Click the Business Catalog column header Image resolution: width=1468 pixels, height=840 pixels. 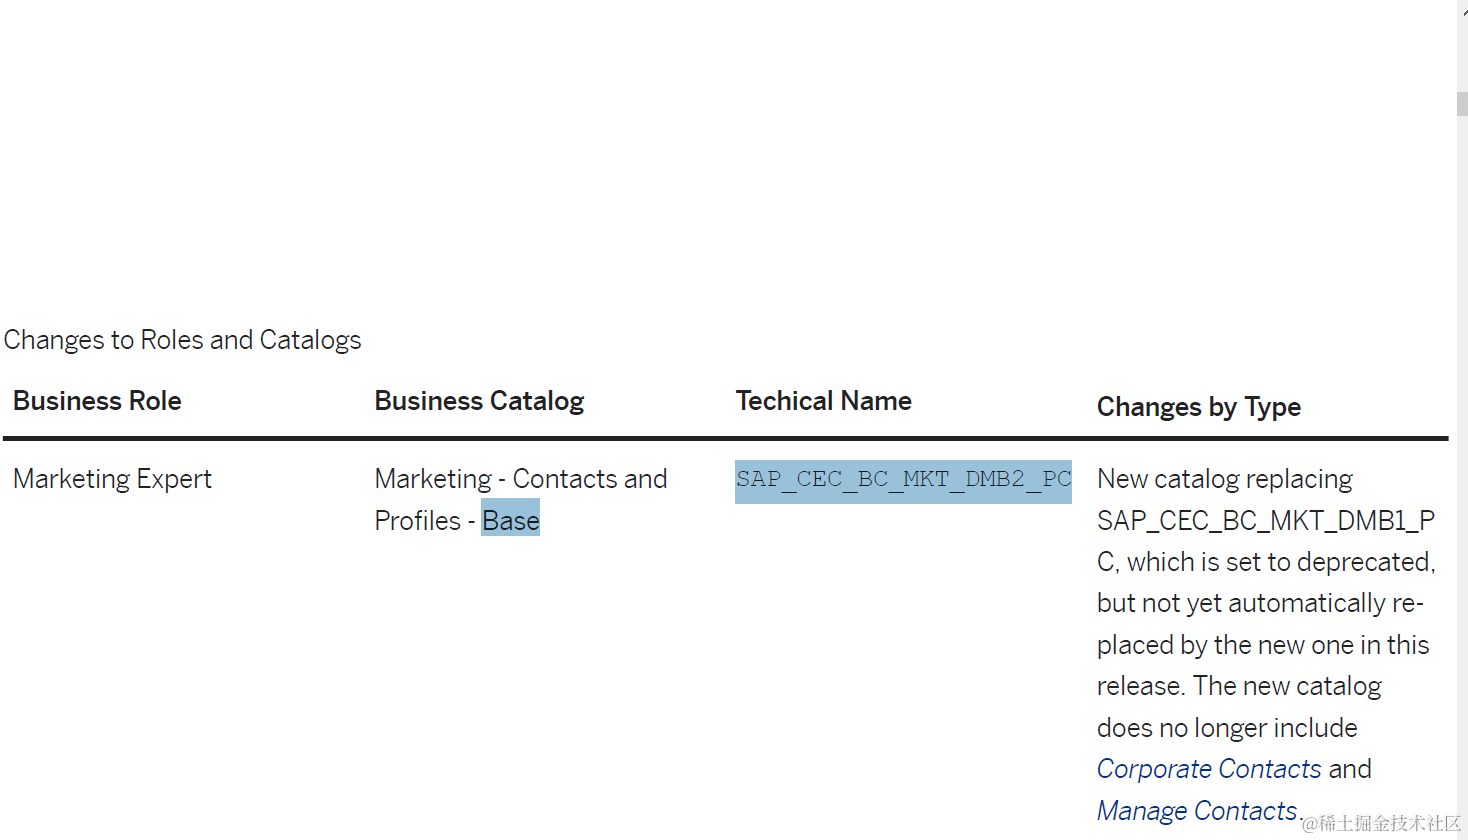[x=479, y=401]
